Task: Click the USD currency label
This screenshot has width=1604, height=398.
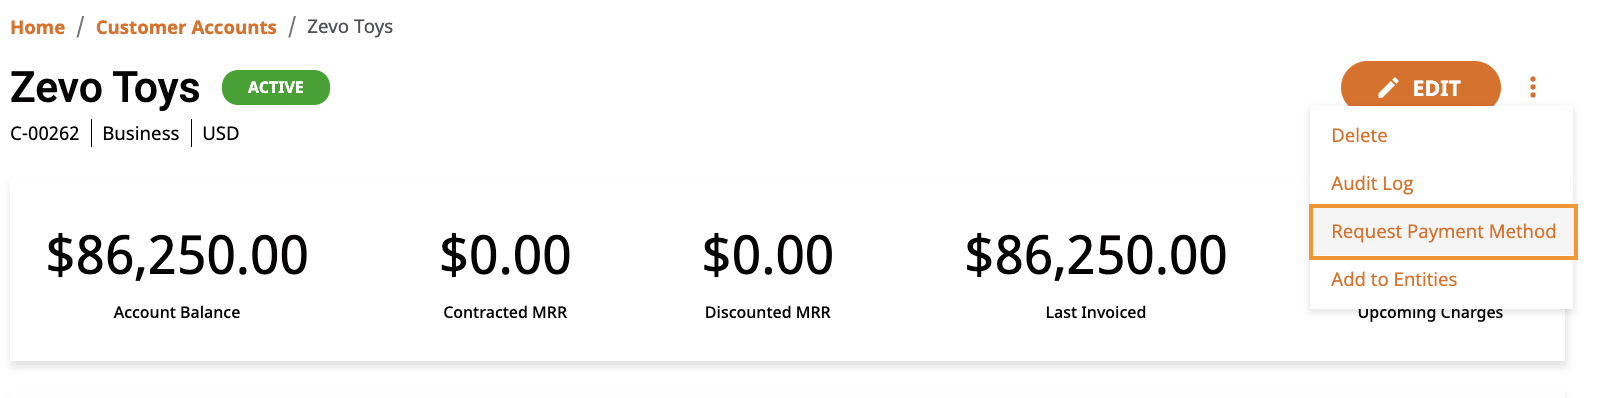Action: tap(221, 134)
